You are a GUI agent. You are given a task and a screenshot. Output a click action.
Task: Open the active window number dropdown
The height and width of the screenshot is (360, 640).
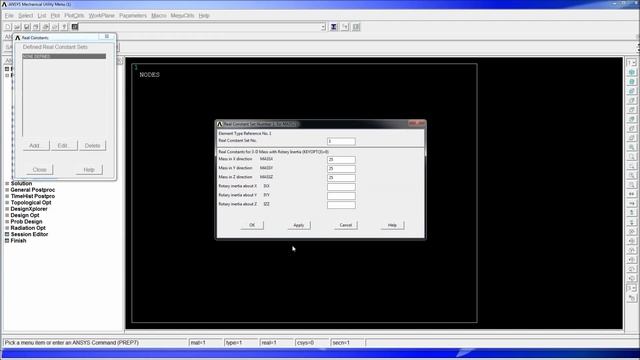point(631,62)
